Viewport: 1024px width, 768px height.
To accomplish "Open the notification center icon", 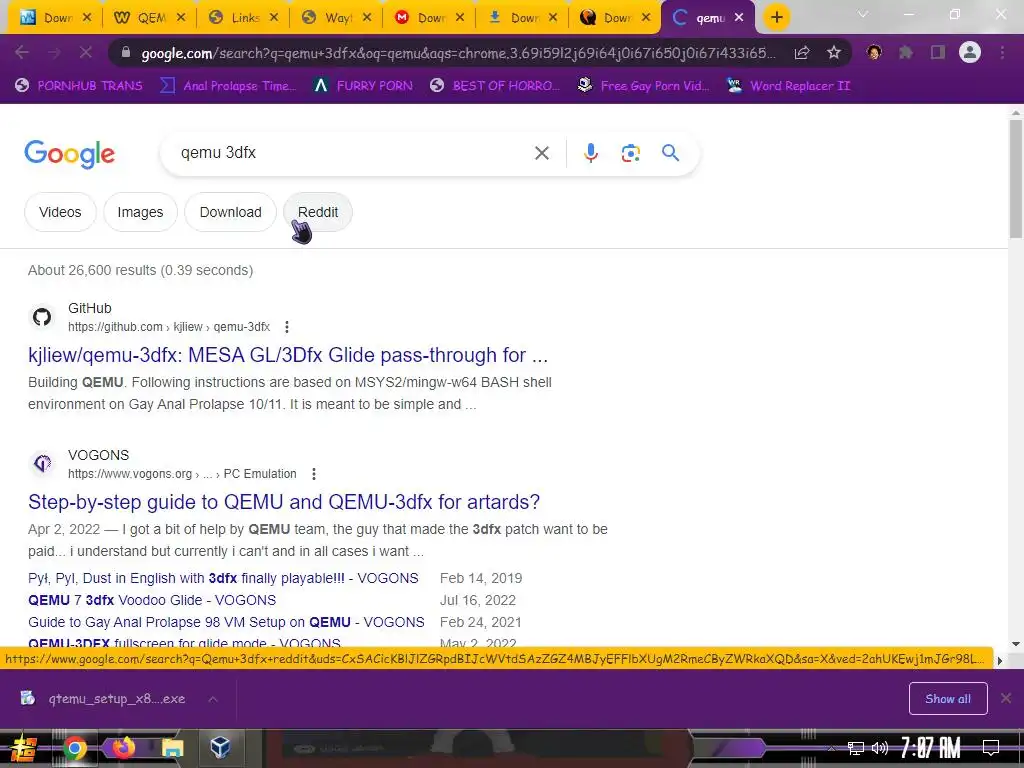I will [991, 747].
